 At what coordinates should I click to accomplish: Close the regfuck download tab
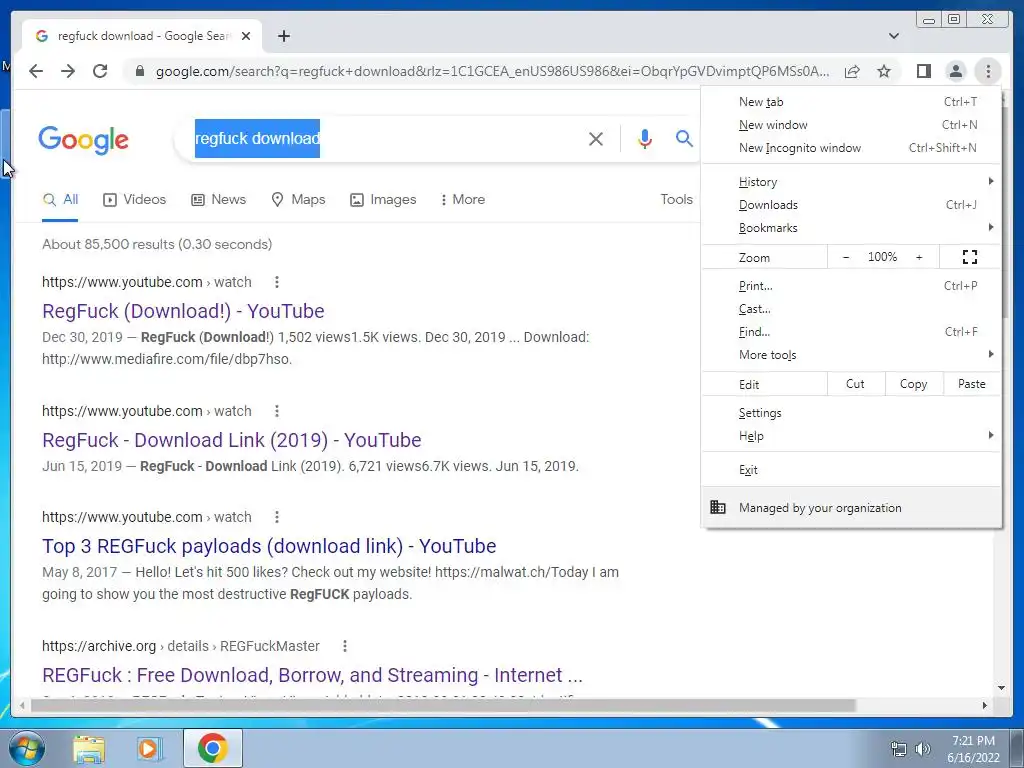coord(246,36)
